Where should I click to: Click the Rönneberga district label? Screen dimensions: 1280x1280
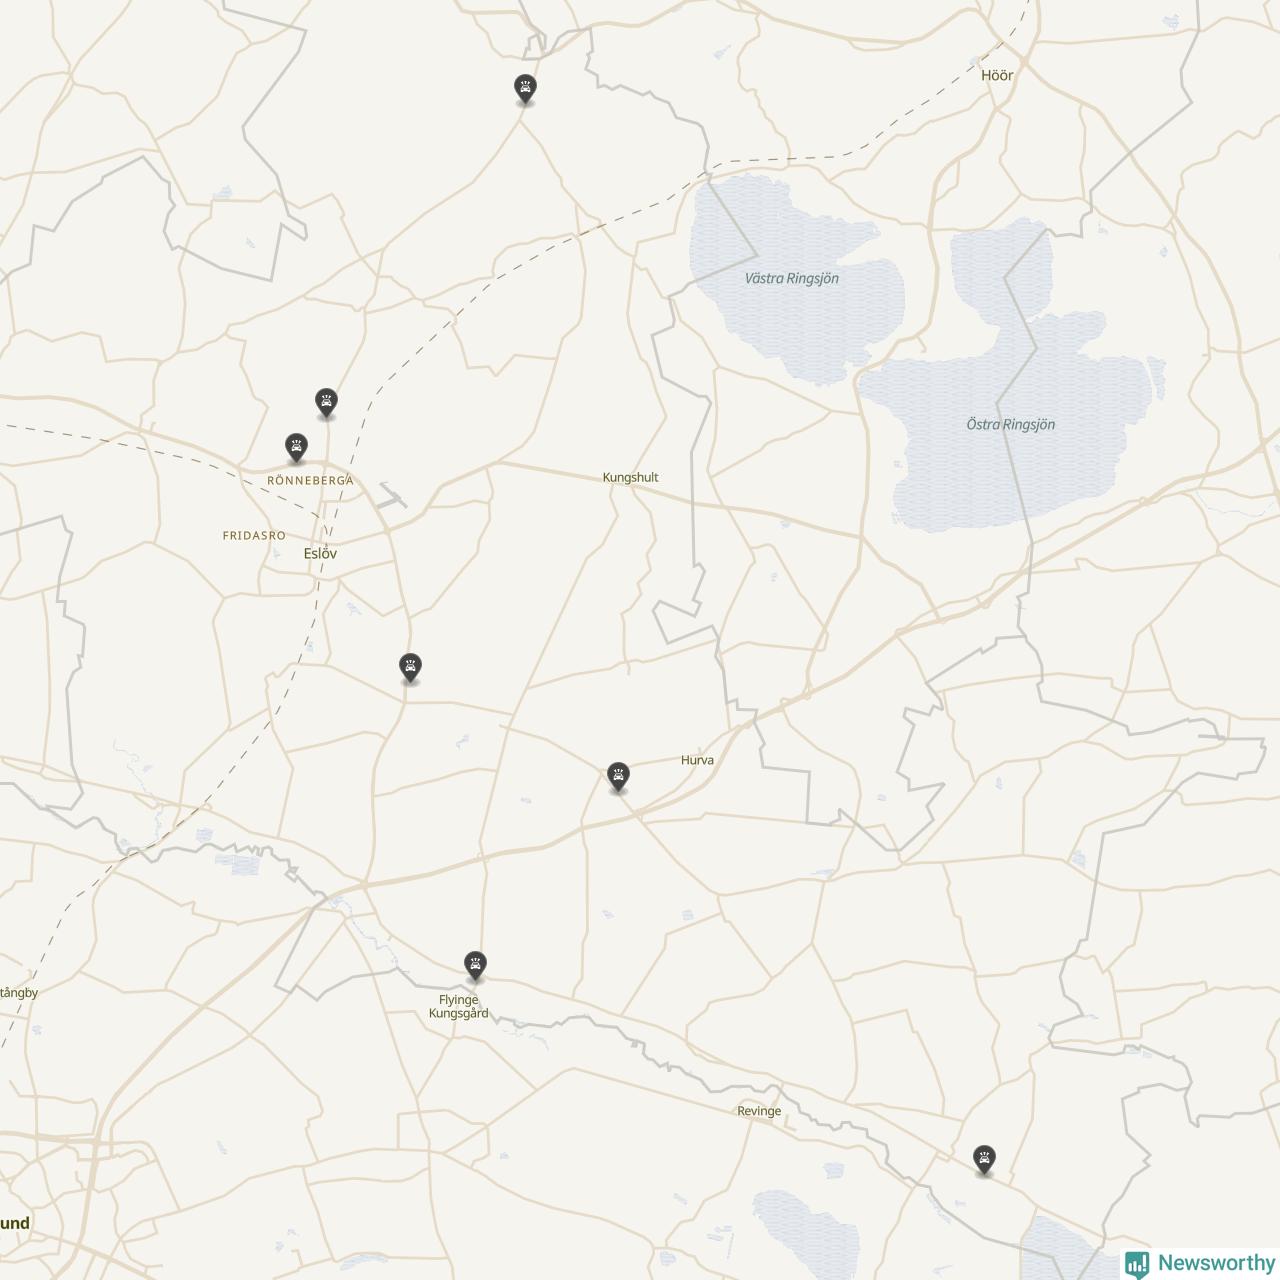click(x=310, y=481)
